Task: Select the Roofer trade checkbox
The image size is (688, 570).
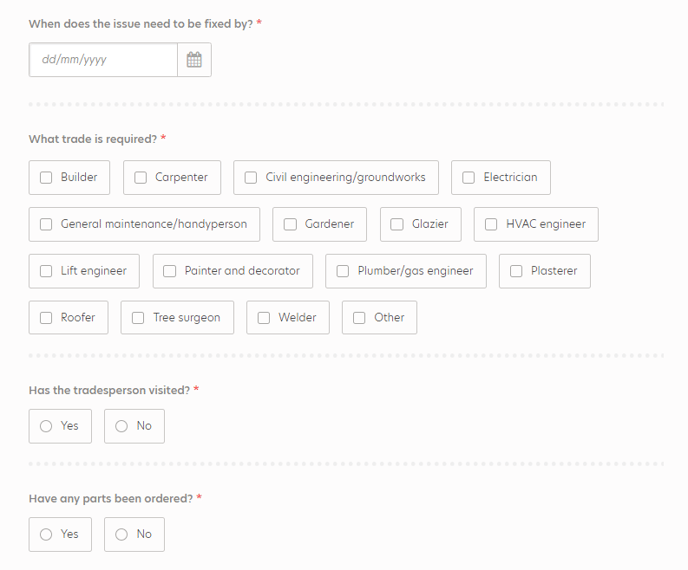Action: pos(46,318)
